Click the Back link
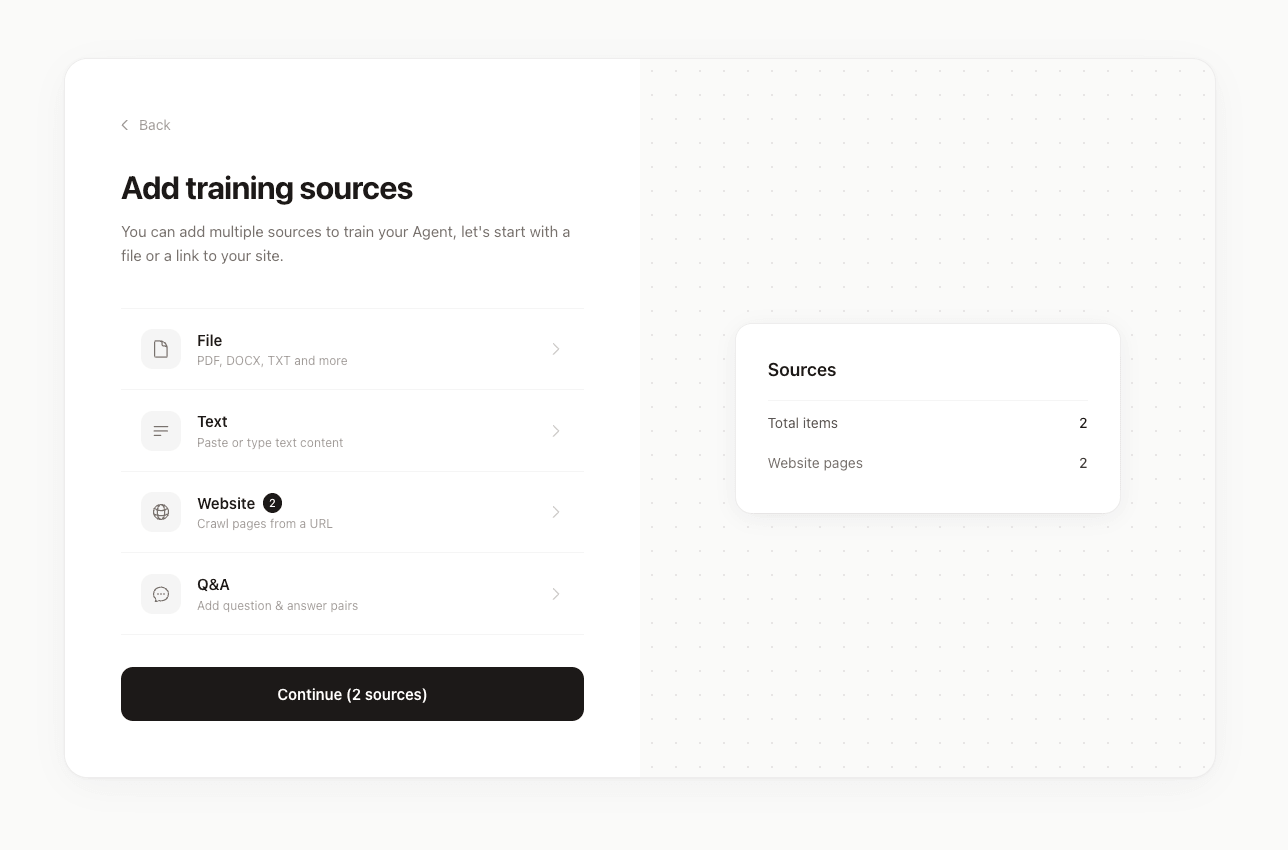The image size is (1288, 850). [x=154, y=124]
